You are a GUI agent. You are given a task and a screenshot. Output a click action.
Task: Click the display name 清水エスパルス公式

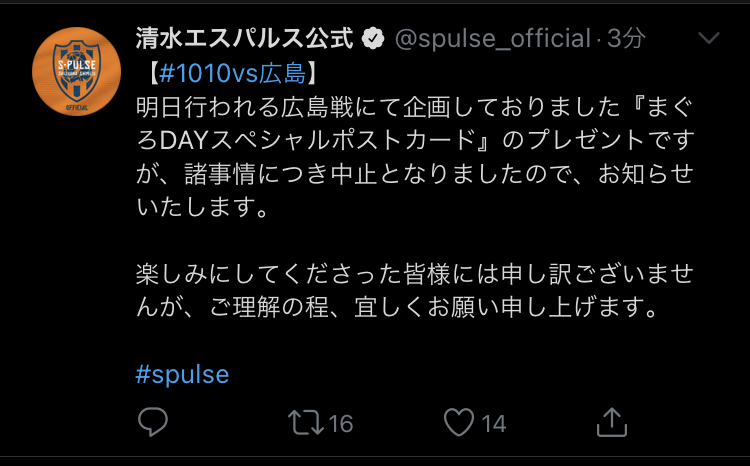pyautogui.click(x=245, y=39)
